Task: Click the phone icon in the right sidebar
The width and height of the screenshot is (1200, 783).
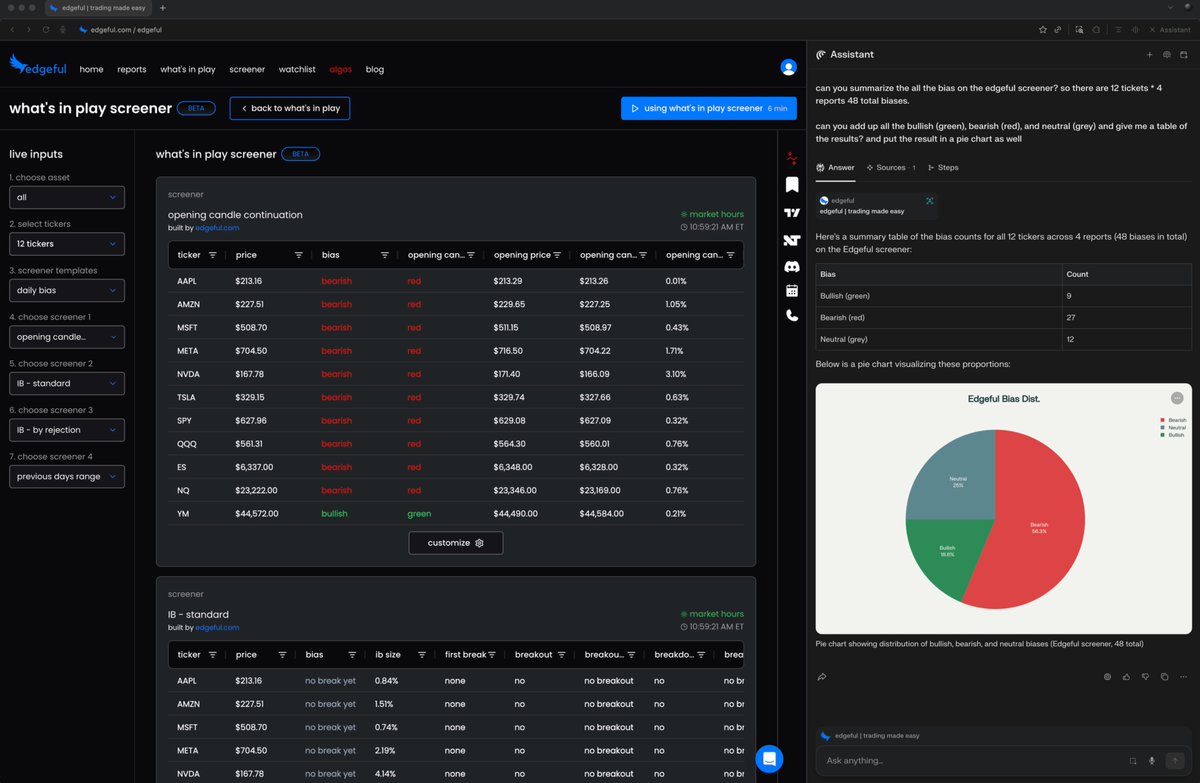Action: point(791,314)
